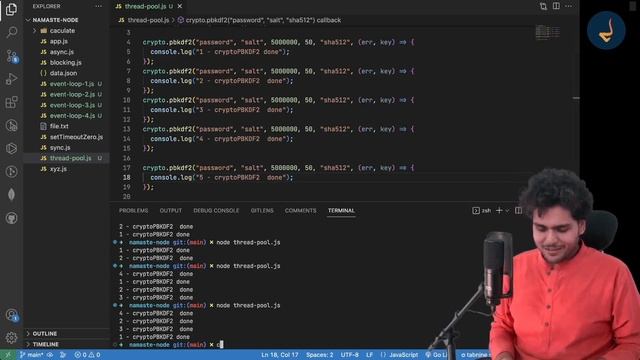Click the Go Live button in the status bar
Viewport: 640px width, 360px height.
437,355
